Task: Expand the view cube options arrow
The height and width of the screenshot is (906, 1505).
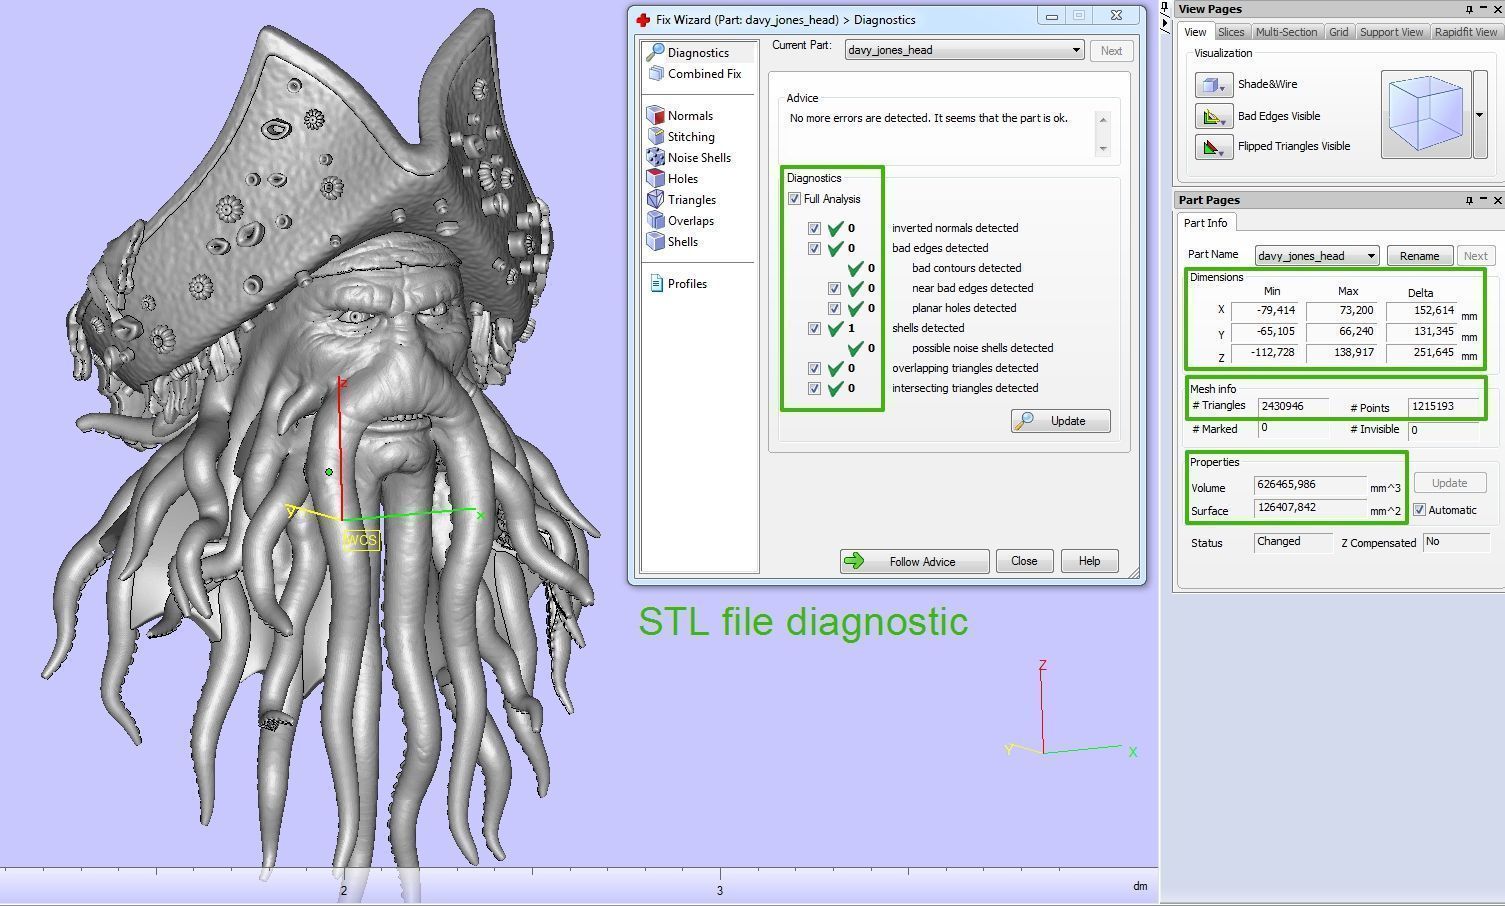Action: tap(1480, 114)
